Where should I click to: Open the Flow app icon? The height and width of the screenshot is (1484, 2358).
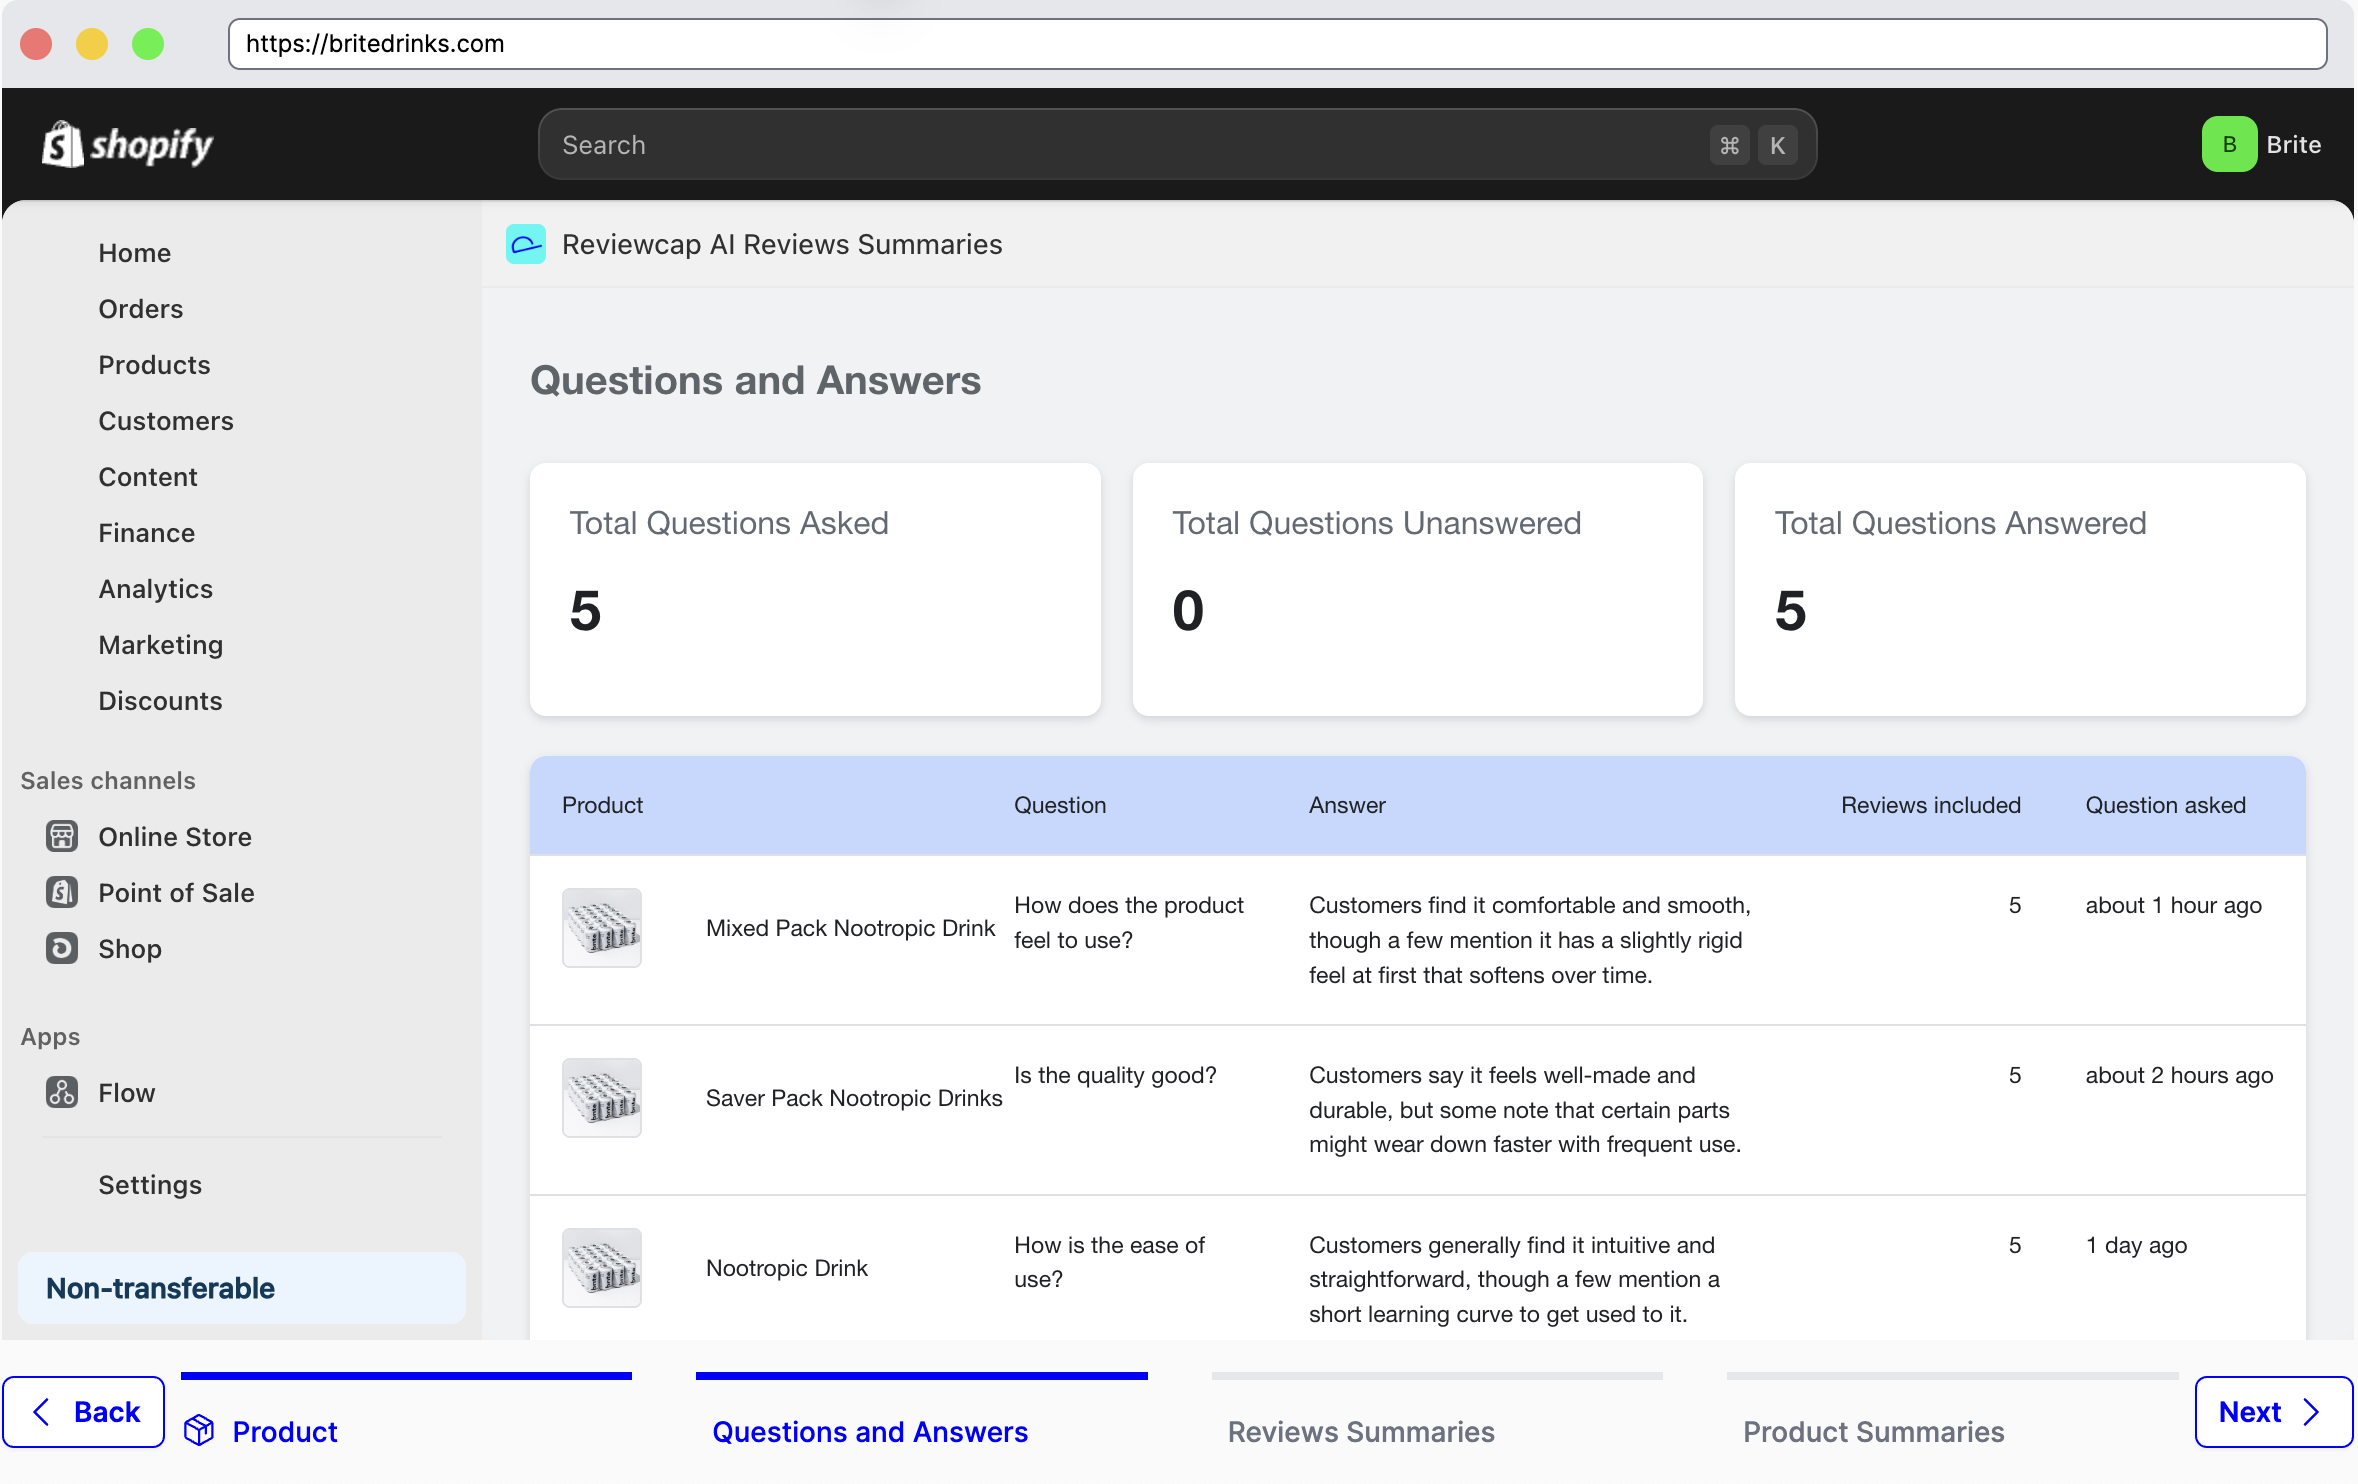coord(61,1092)
